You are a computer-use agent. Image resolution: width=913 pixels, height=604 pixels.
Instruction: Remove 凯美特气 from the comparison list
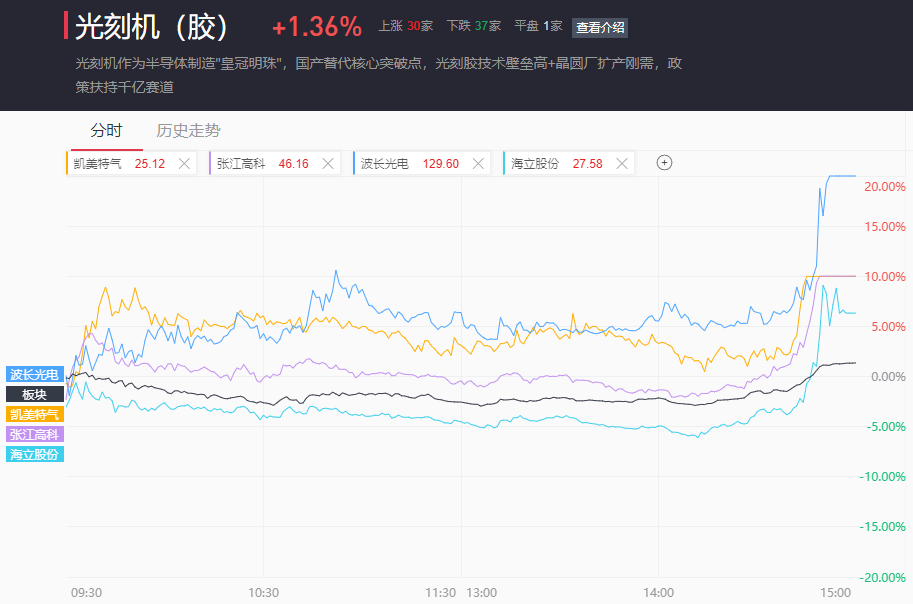[x=184, y=163]
